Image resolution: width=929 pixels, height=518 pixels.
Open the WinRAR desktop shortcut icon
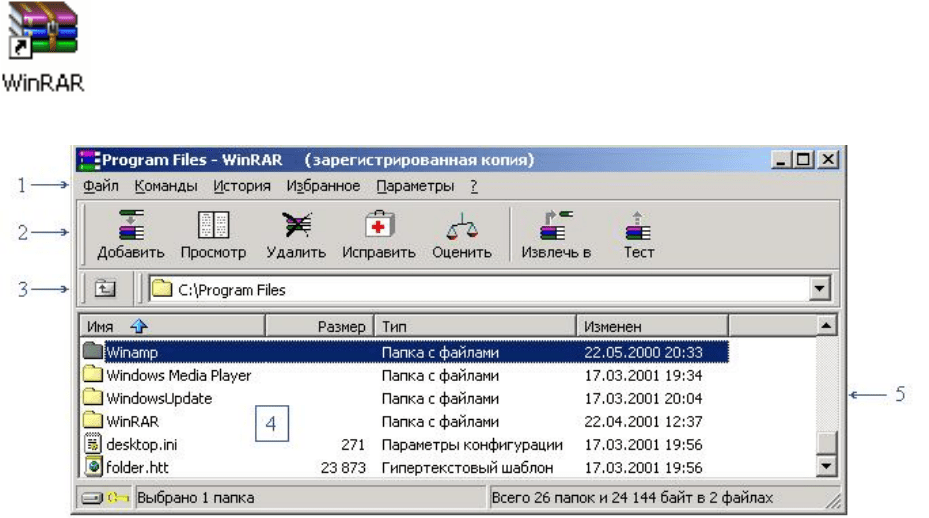point(43,30)
